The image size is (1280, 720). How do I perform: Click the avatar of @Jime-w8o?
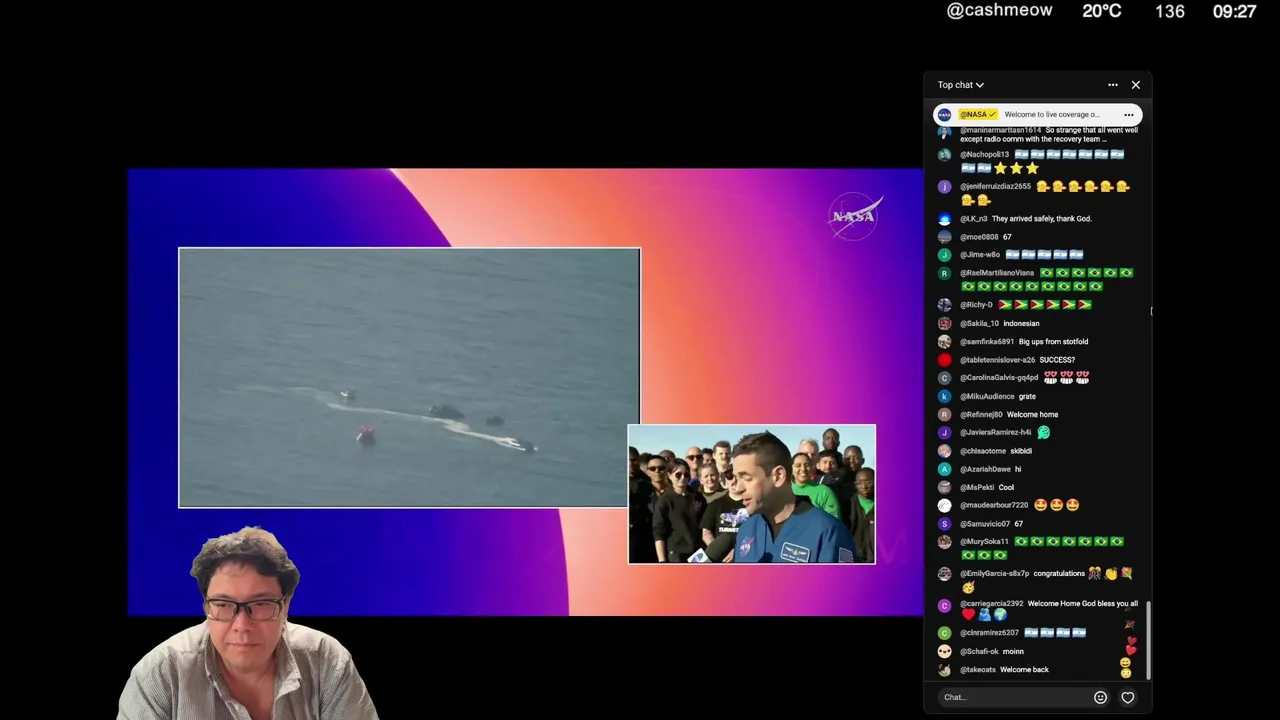[944, 255]
